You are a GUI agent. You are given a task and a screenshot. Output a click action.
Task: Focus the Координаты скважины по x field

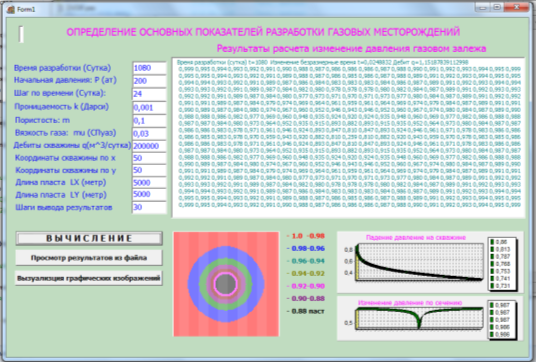(149, 158)
